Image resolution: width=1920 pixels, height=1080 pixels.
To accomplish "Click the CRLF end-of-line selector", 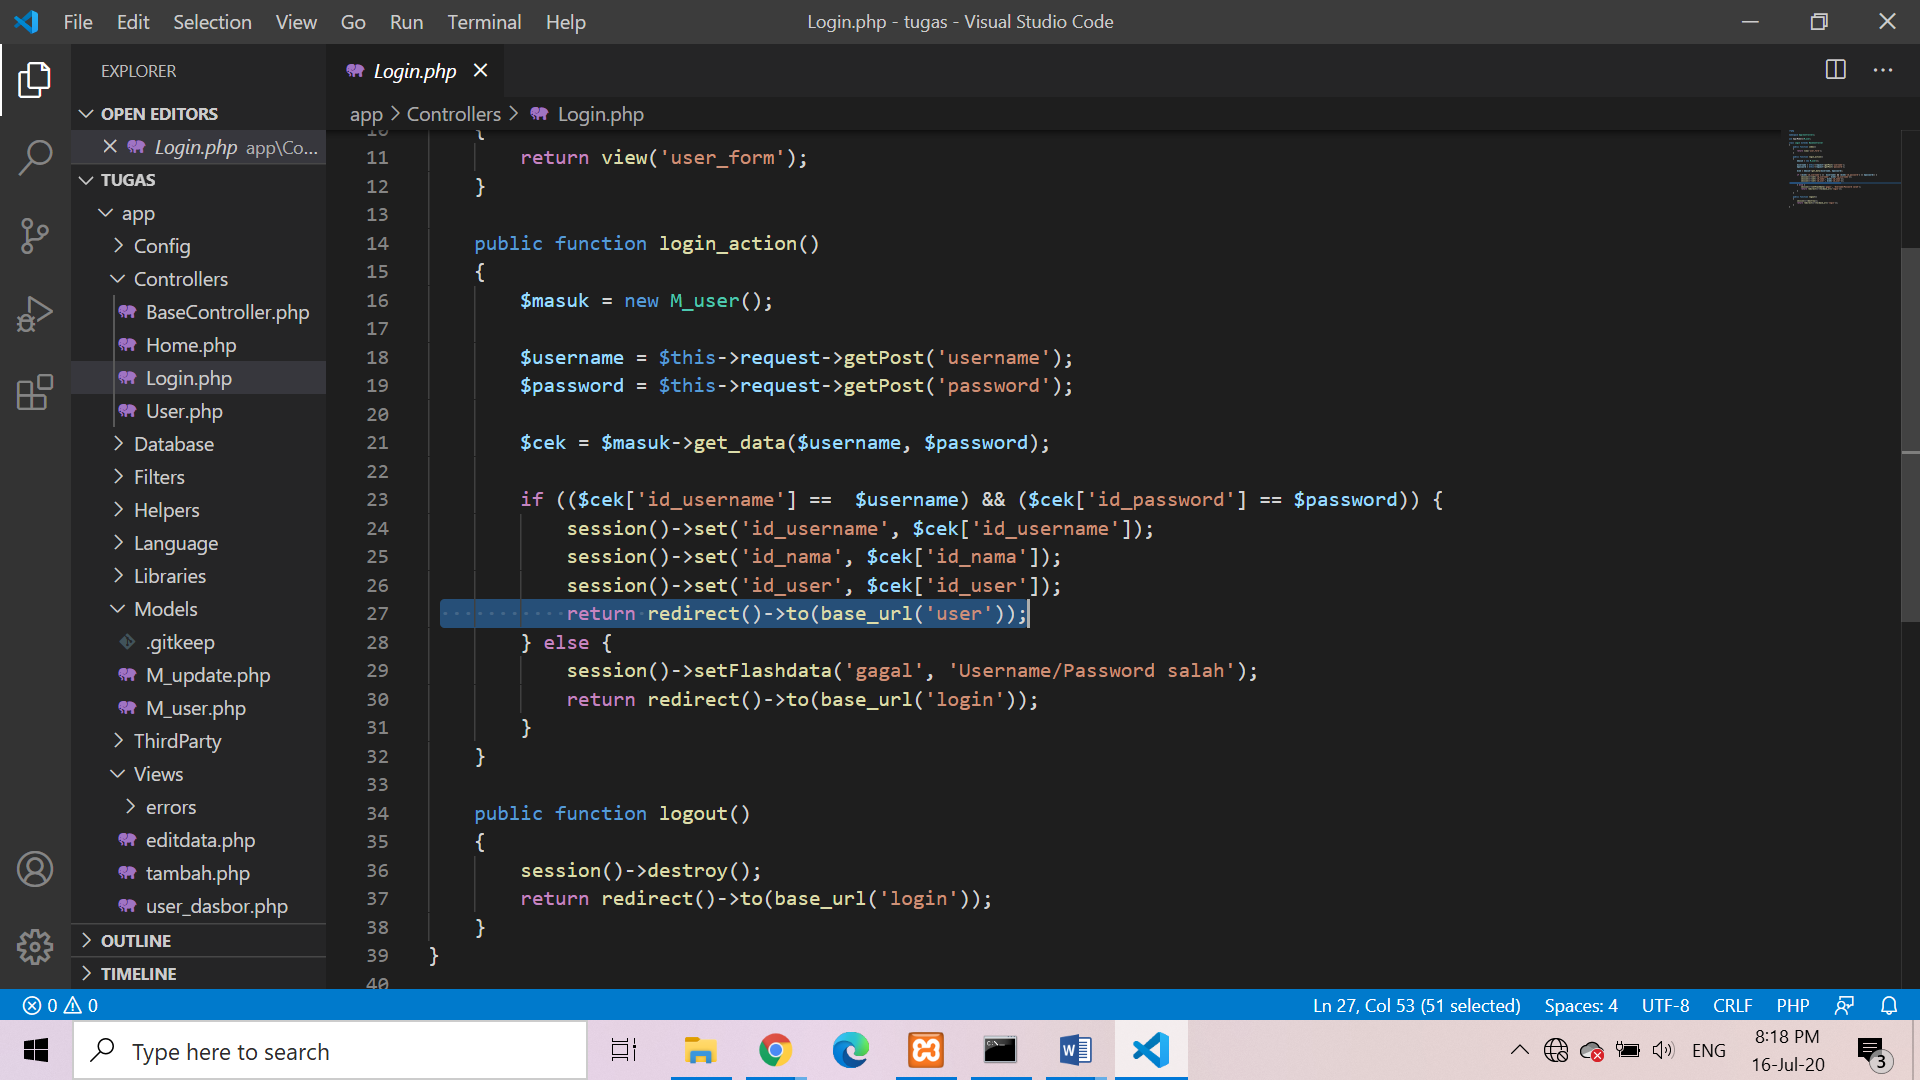I will tap(1732, 1005).
